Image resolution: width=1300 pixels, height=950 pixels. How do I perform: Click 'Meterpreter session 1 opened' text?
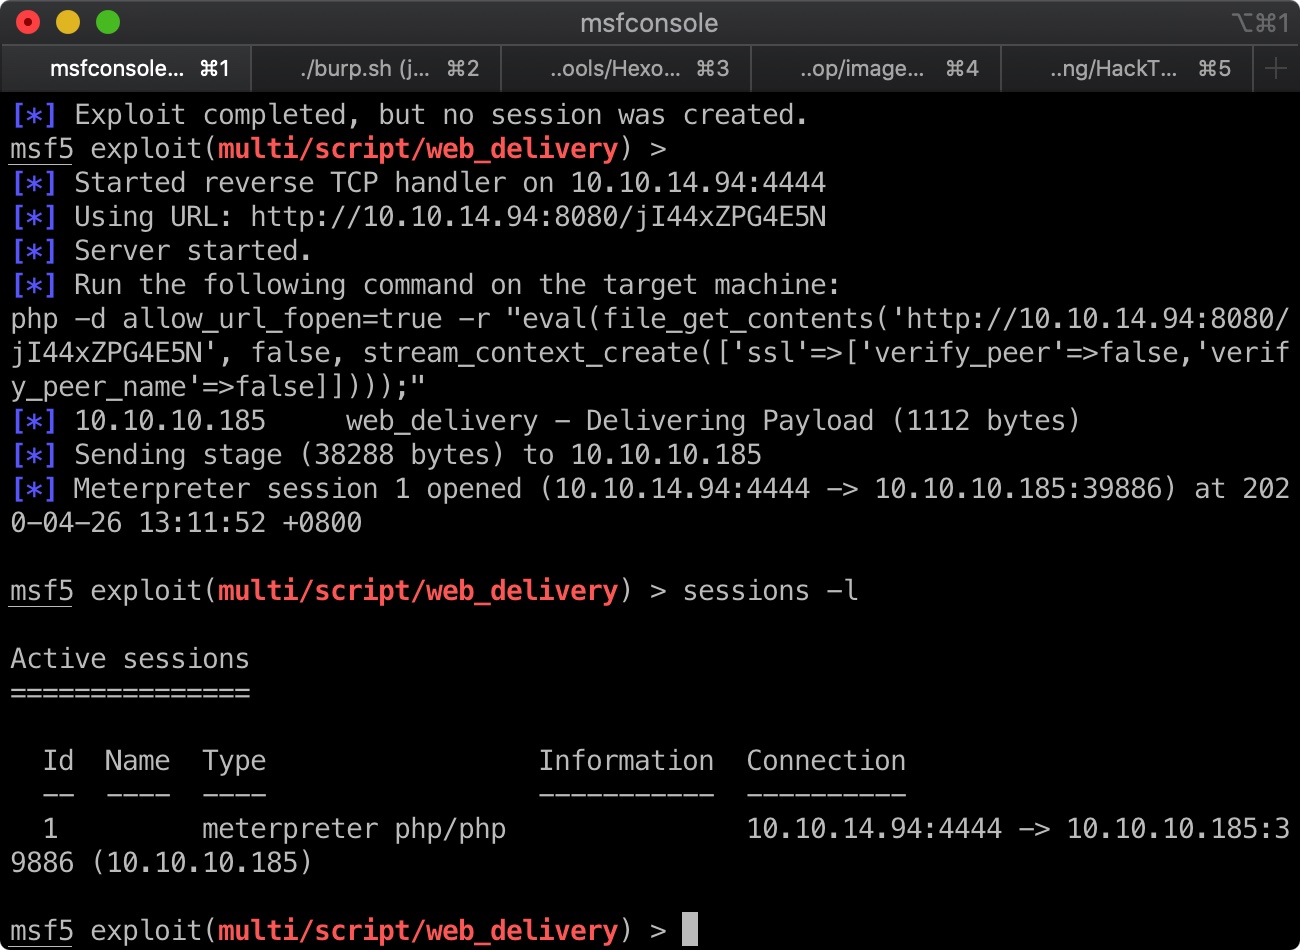click(x=298, y=489)
